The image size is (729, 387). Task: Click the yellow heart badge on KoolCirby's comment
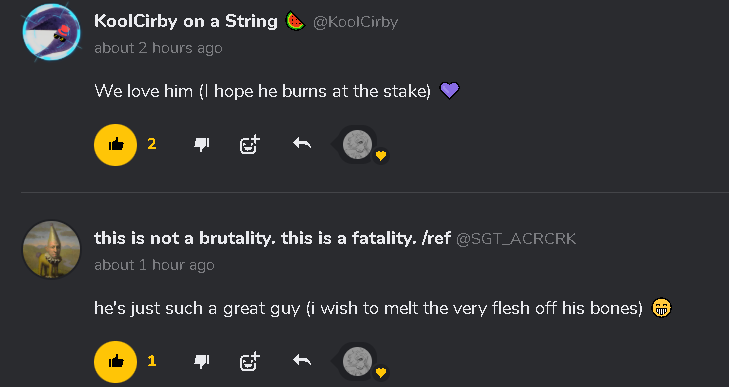coord(381,156)
